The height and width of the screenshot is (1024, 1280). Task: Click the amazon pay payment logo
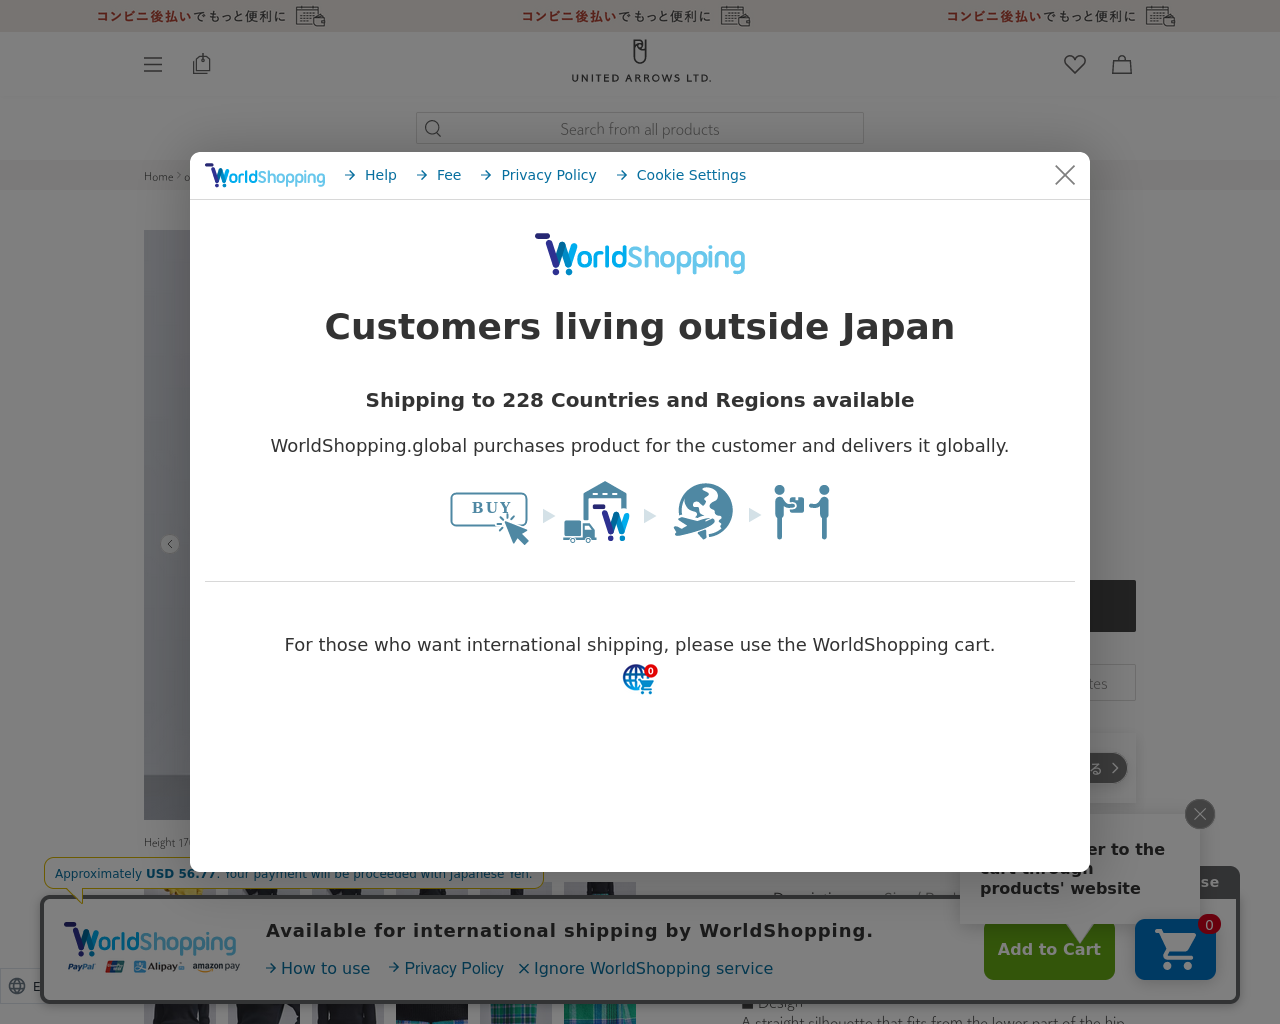click(x=216, y=967)
